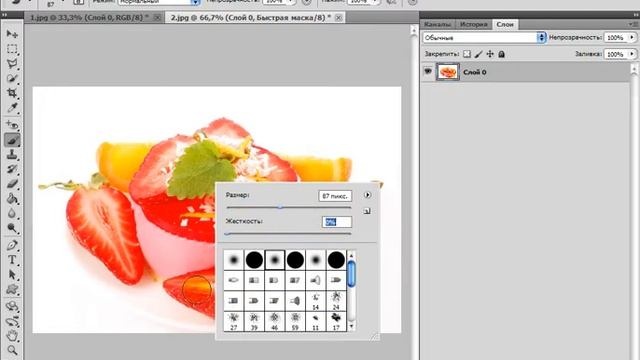
Task: Select the Quick Selection tool
Action: 12,78
